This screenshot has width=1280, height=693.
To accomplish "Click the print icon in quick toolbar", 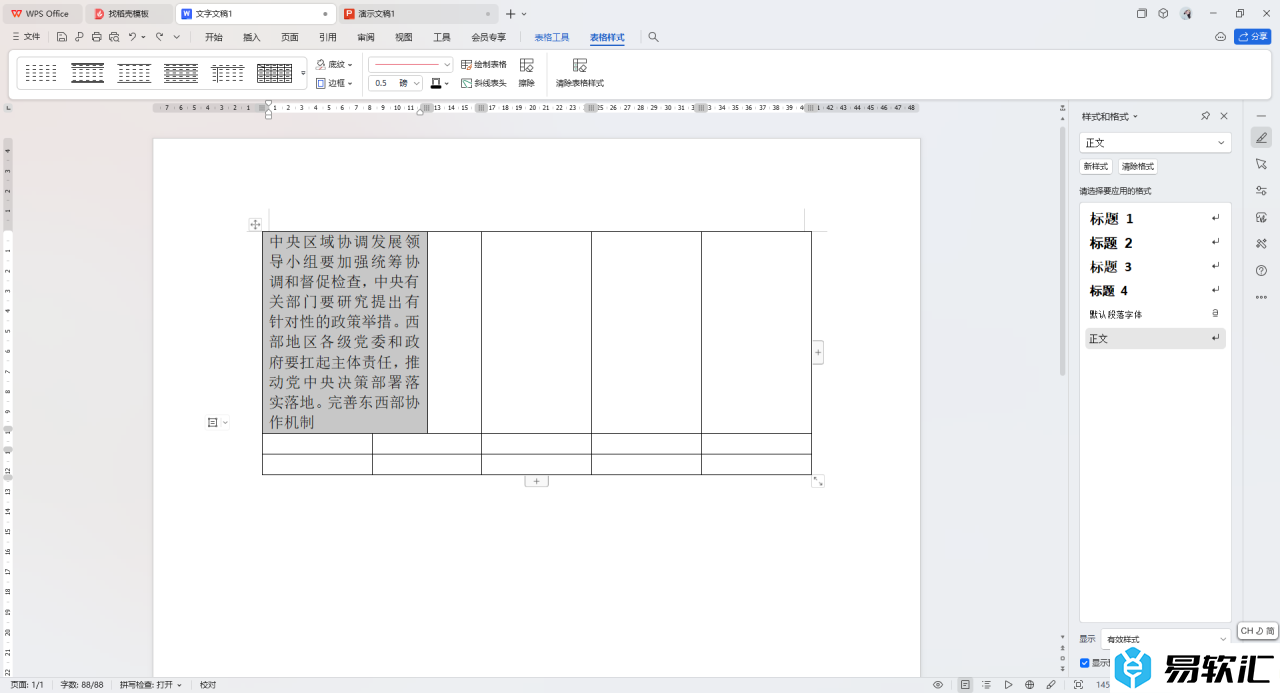I will pos(96,37).
